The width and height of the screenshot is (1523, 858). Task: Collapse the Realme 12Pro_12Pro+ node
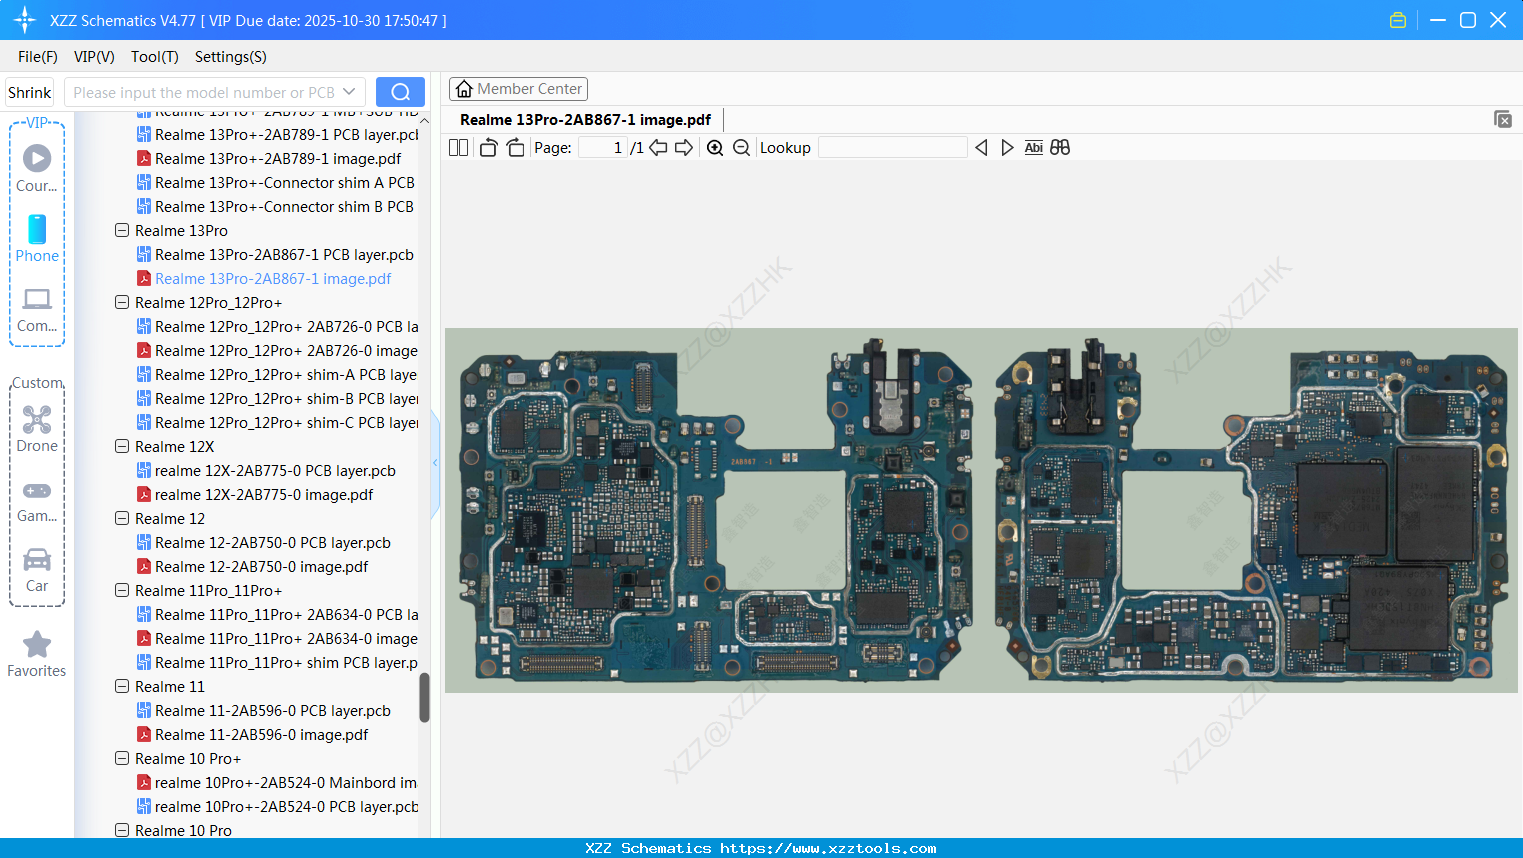tap(122, 302)
